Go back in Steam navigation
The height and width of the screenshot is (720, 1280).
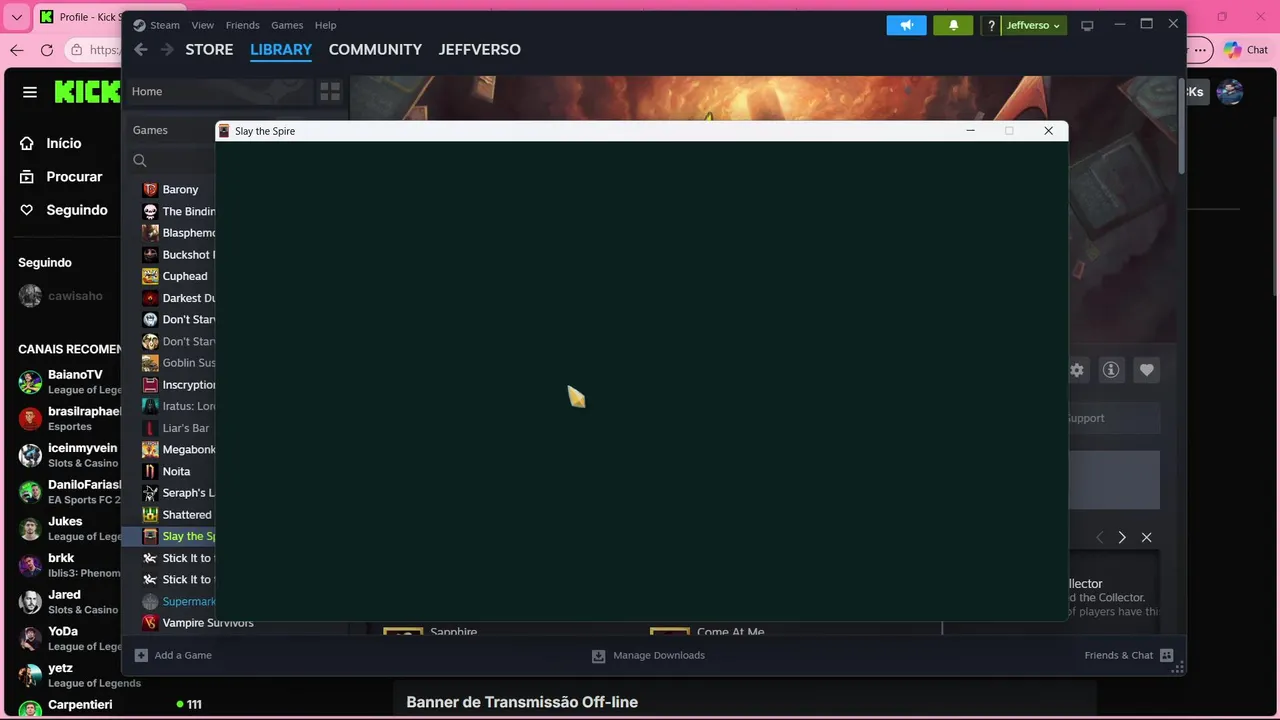point(141,49)
